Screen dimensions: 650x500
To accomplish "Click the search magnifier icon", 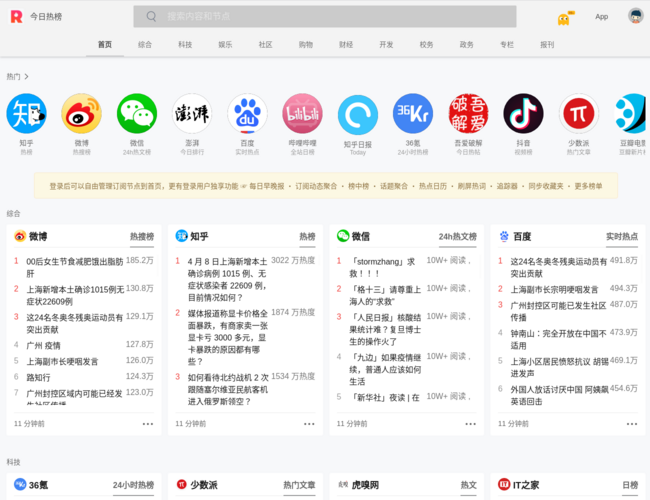I will 151,17.
